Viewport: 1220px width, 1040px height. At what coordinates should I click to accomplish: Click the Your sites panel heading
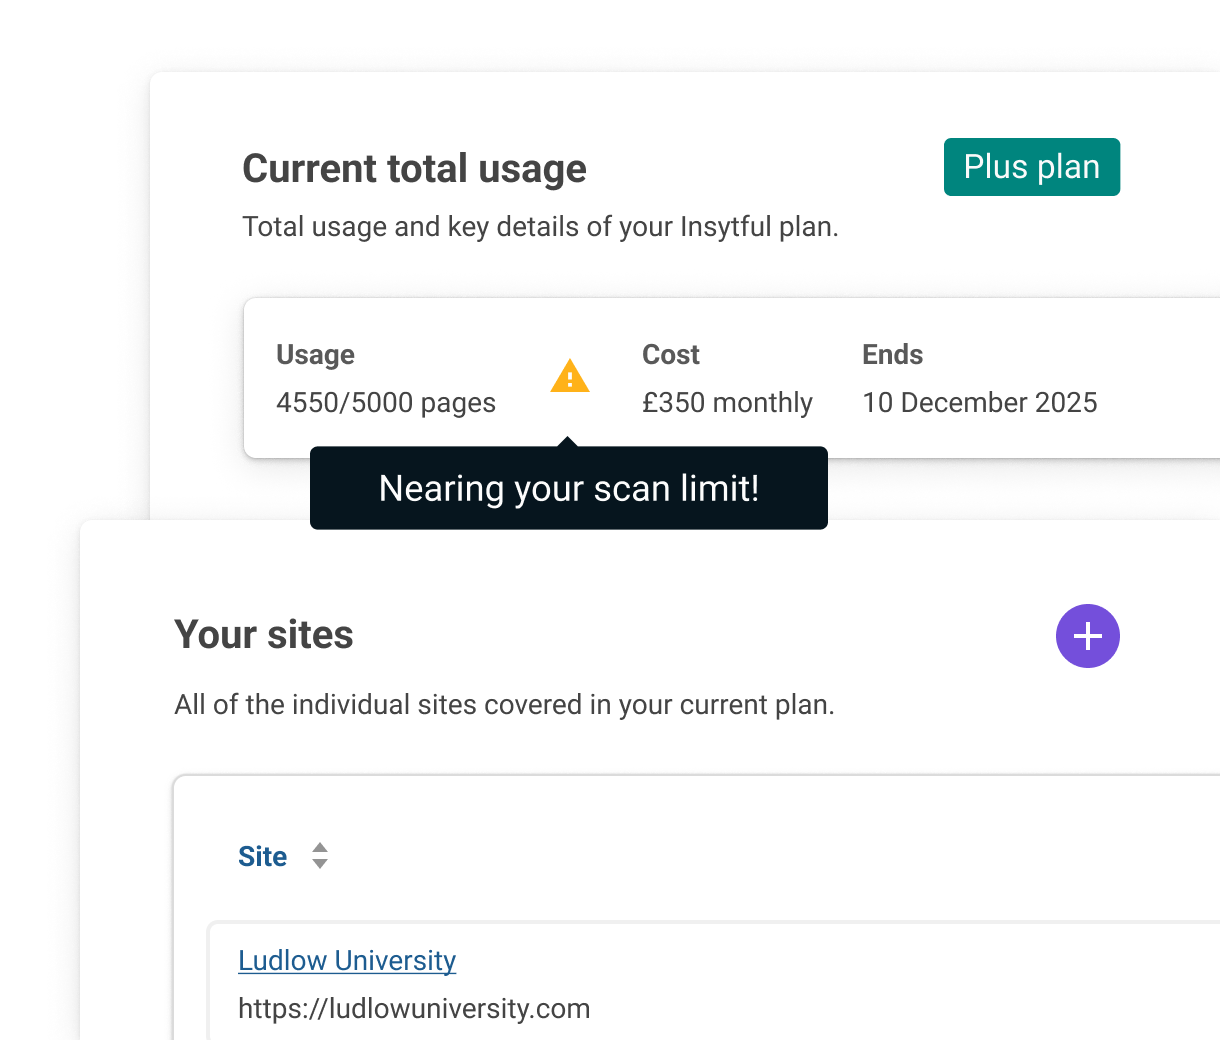click(263, 634)
